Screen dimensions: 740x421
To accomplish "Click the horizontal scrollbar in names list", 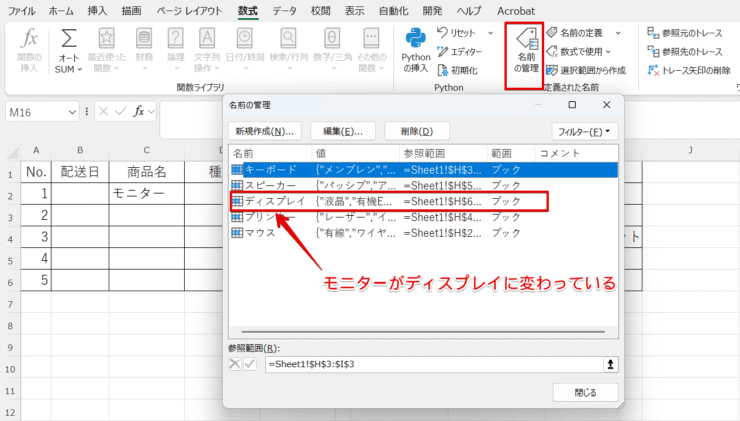I will click(422, 332).
